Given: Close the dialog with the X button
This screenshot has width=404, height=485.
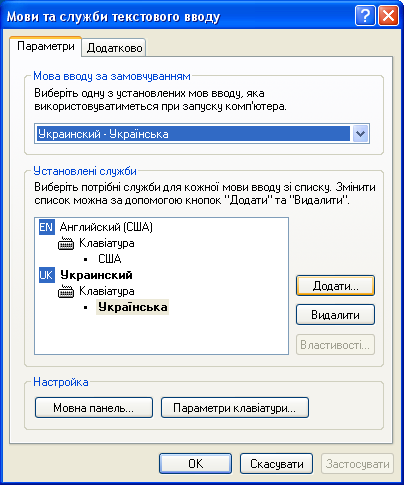Looking at the screenshot, I should 388,16.
